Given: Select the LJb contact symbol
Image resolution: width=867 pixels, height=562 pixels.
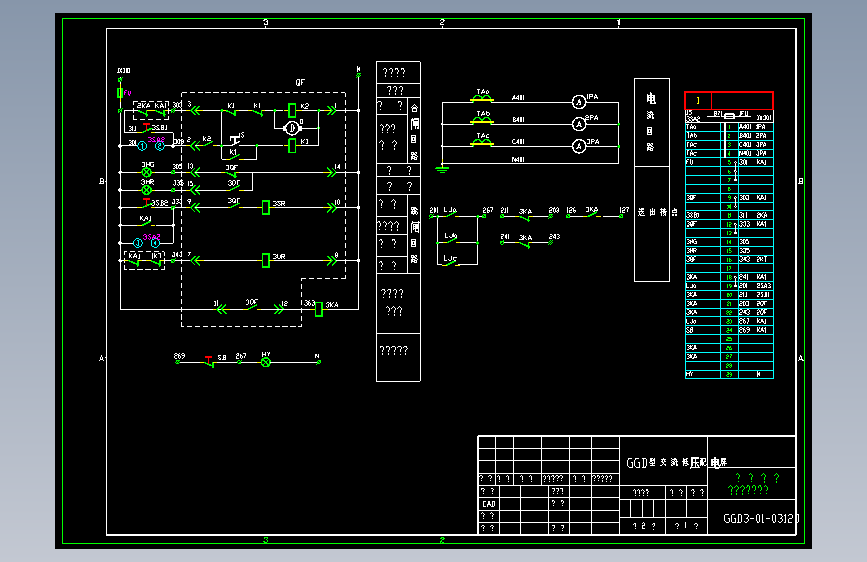Looking at the screenshot, I should click(x=451, y=241).
